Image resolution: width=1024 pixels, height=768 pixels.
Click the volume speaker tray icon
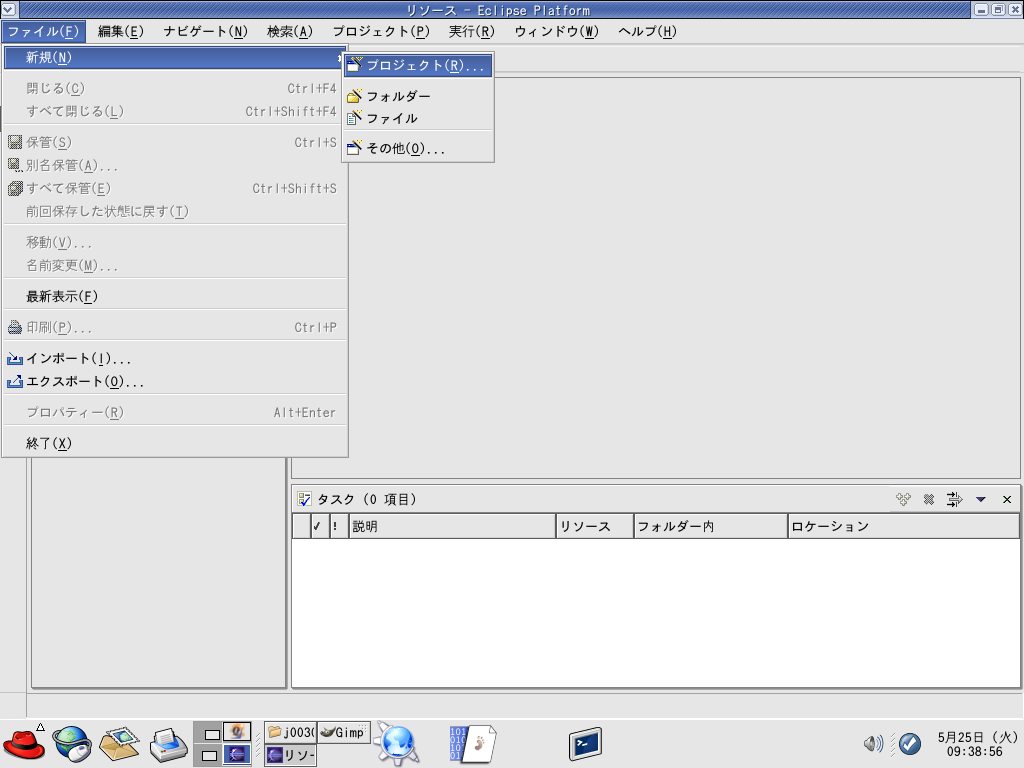(873, 743)
